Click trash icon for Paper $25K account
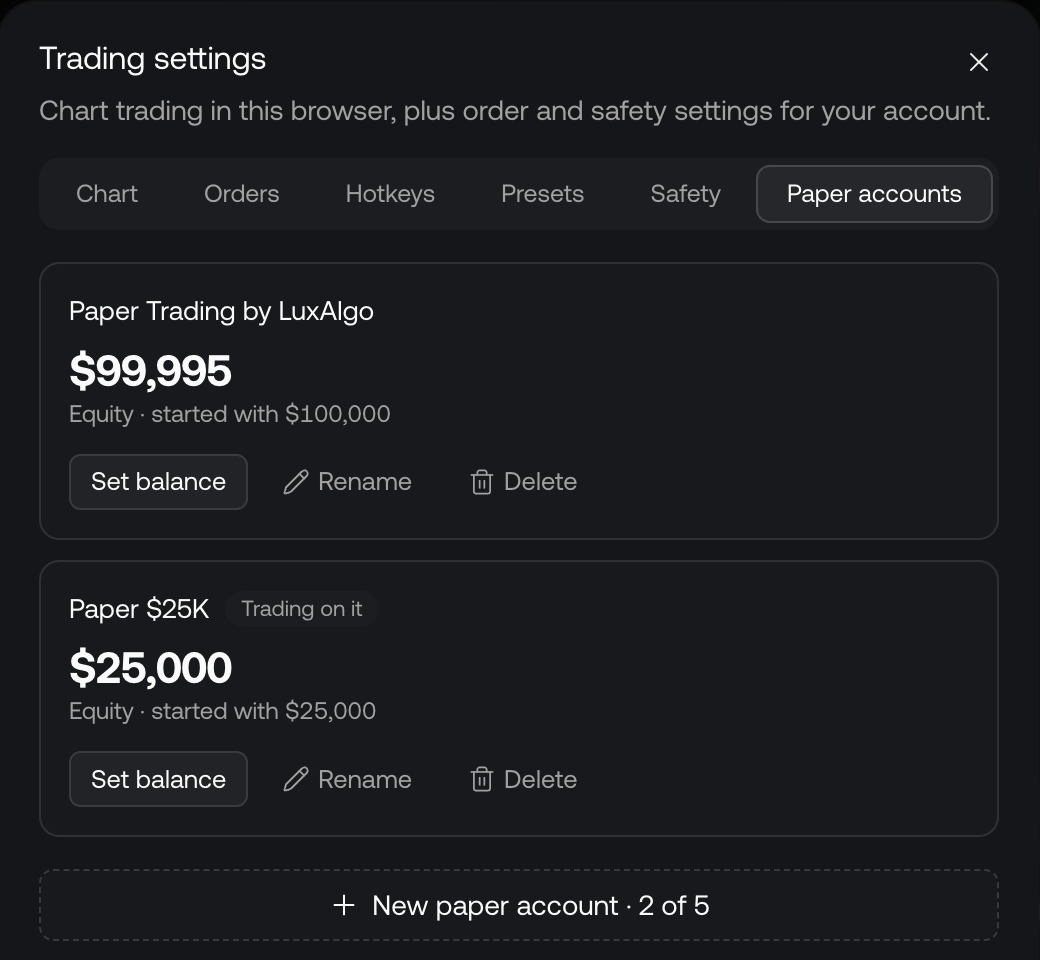 coord(482,779)
